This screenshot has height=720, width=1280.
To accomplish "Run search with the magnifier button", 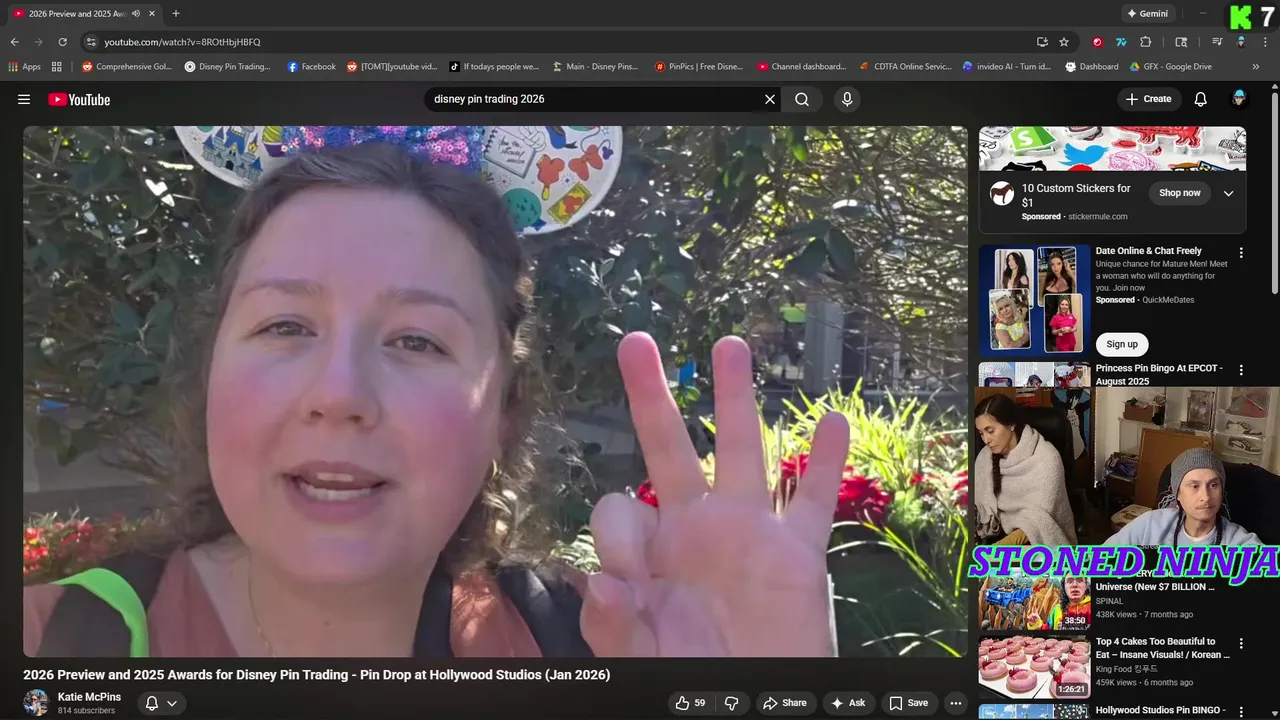I will tap(802, 99).
